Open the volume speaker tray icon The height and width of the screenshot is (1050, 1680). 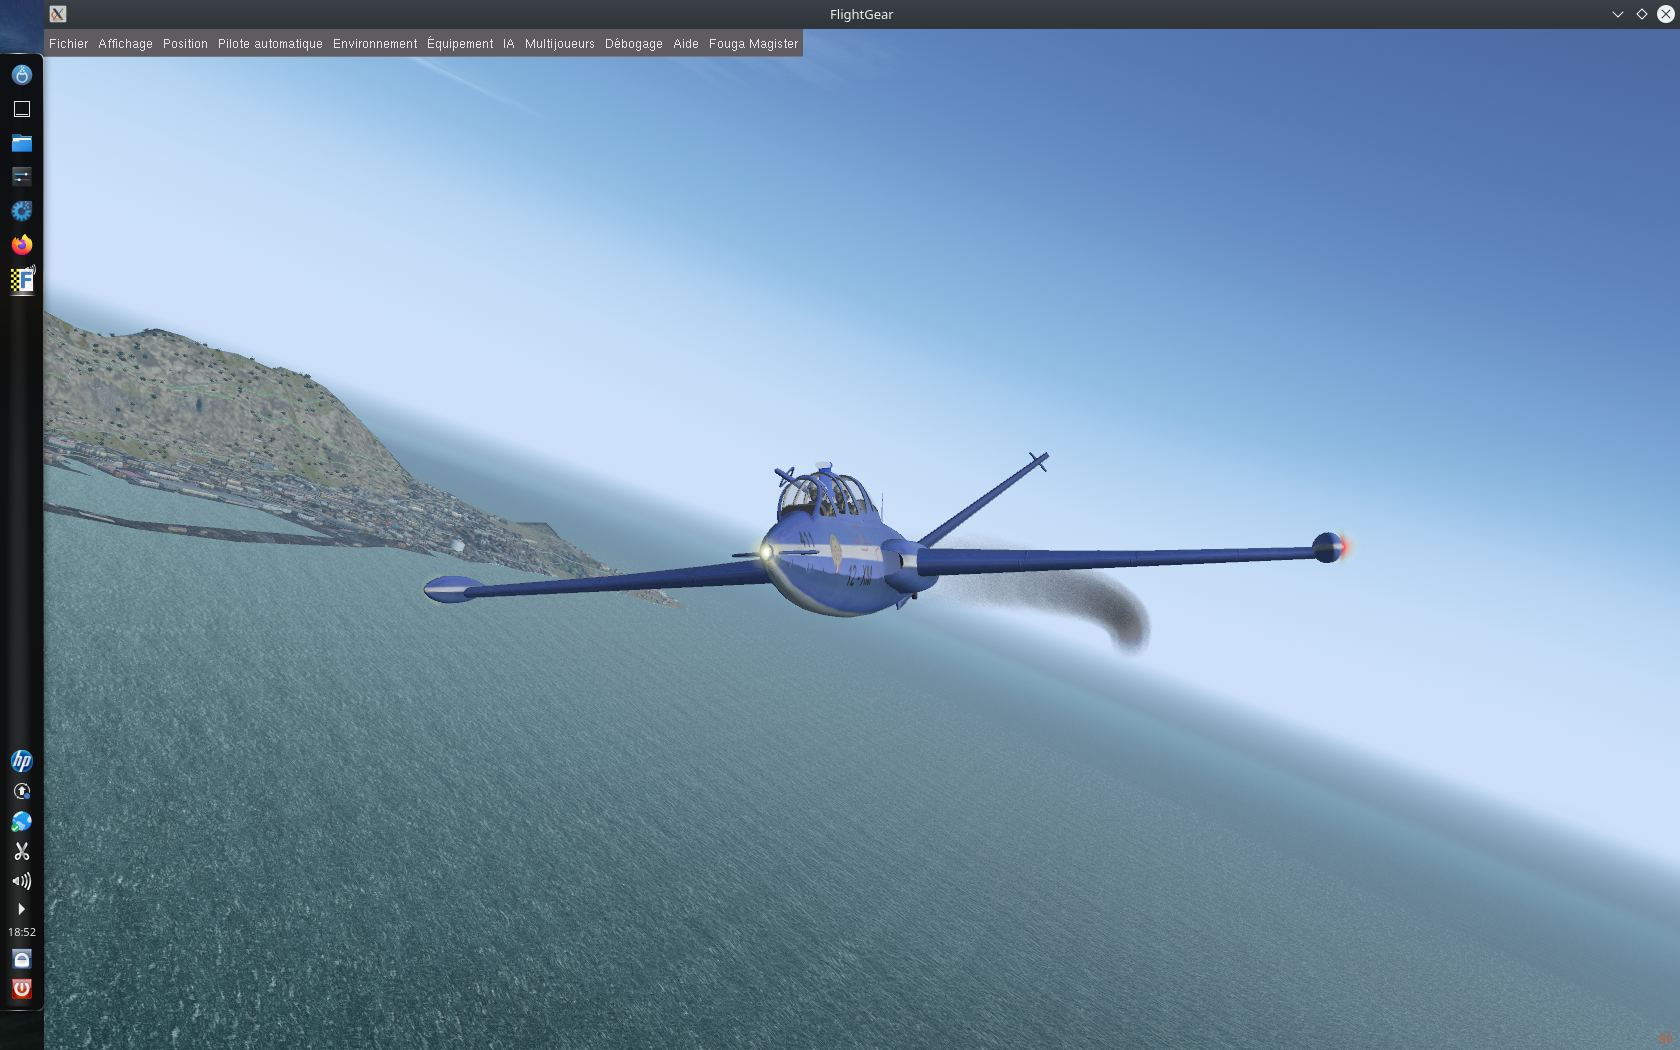(x=21, y=881)
